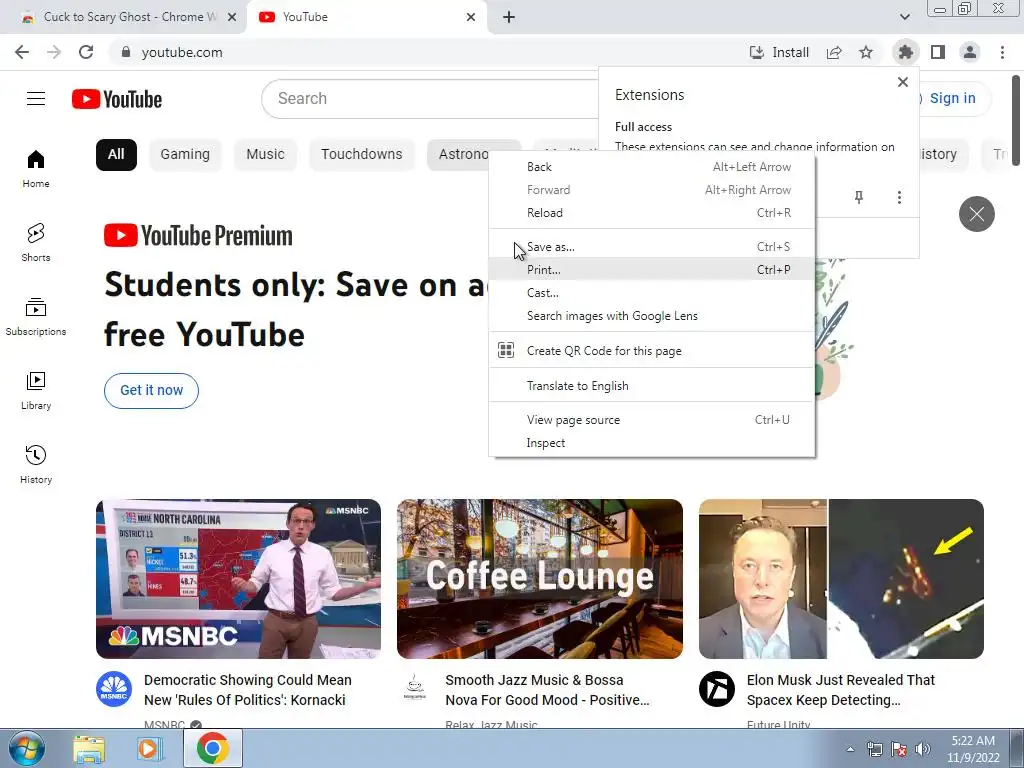Choose Reload in the context menu
This screenshot has height=768, width=1024.
(x=652, y=213)
